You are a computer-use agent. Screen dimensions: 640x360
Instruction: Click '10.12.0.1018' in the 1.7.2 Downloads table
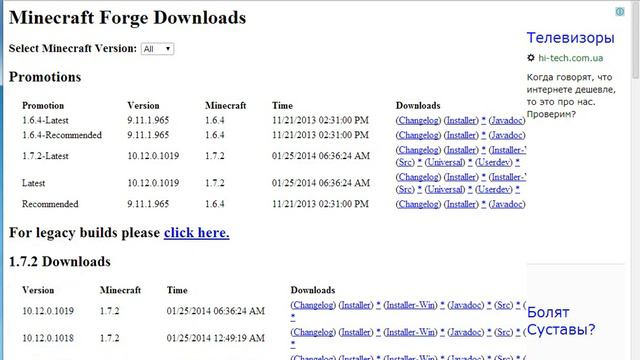pos(48,338)
